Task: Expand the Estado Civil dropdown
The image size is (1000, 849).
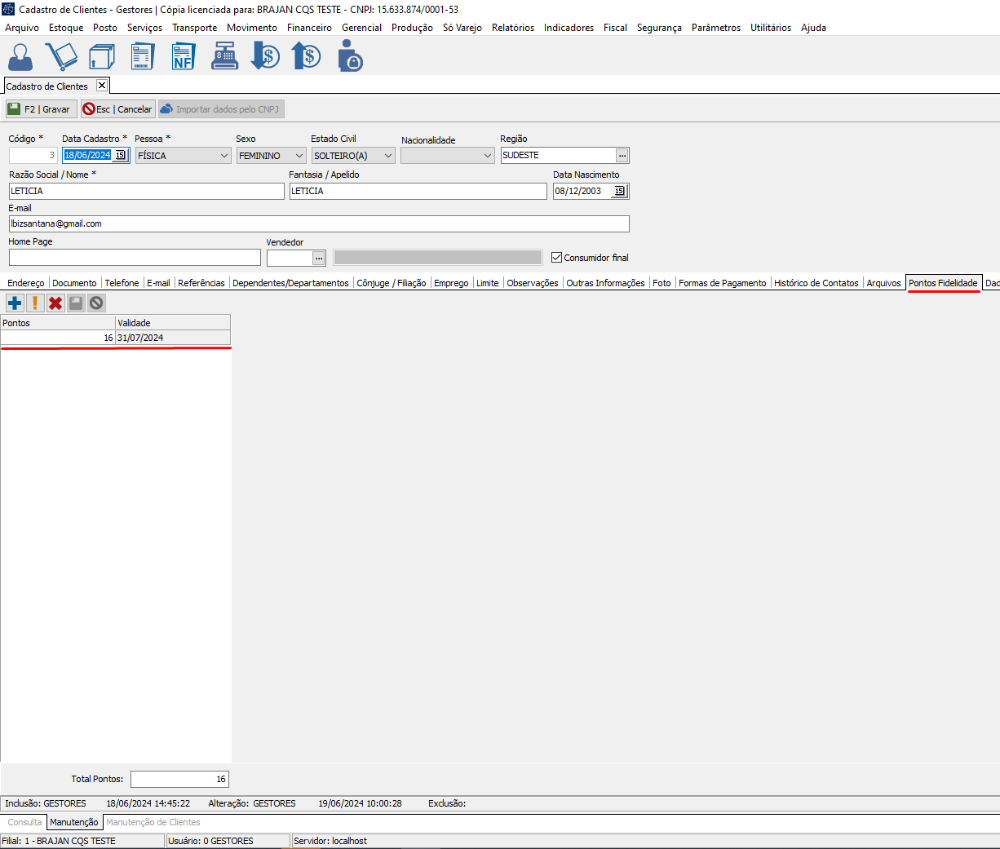Action: pyautogui.click(x=387, y=156)
